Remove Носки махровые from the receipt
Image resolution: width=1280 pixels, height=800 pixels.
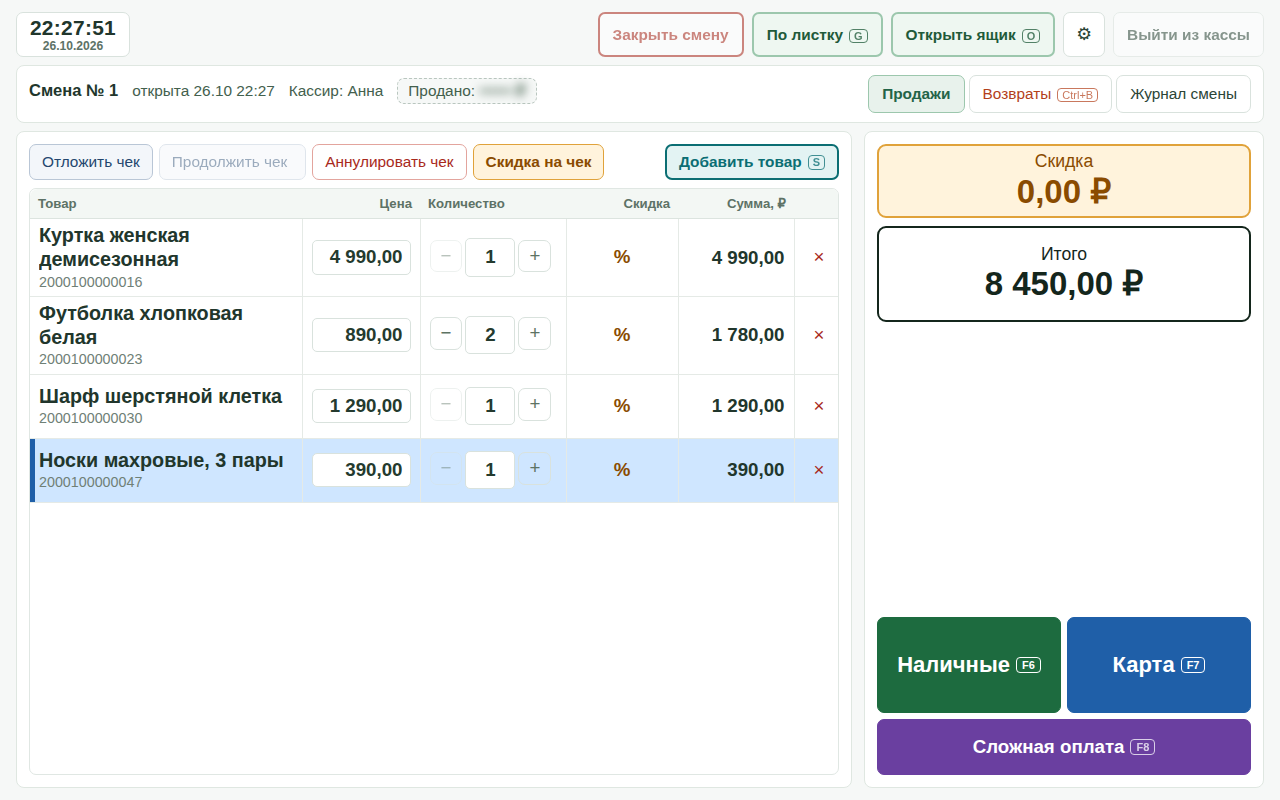click(819, 470)
